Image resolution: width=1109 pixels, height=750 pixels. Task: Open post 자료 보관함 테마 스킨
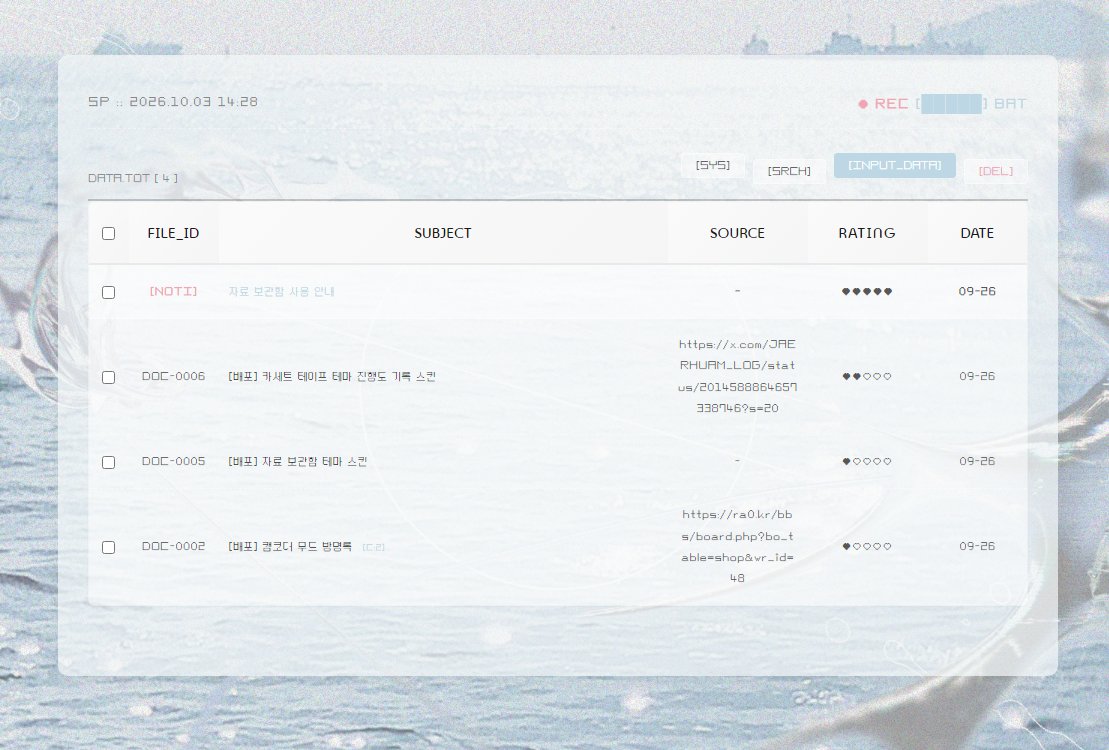(297, 461)
